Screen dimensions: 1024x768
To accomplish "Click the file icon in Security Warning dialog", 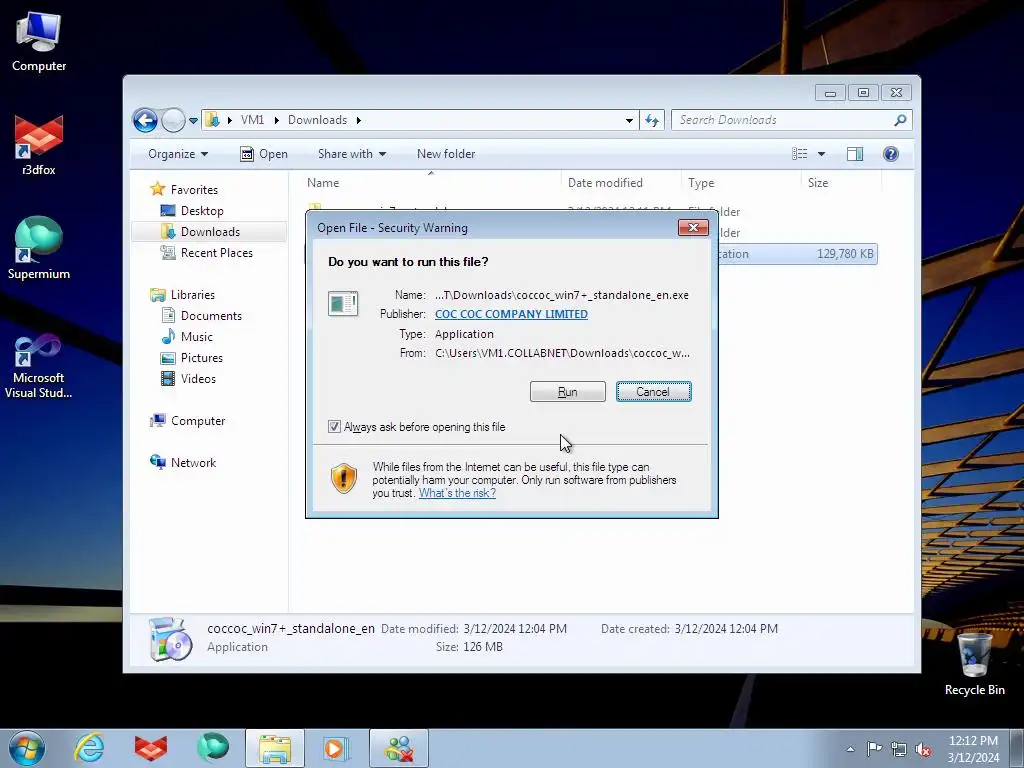I will (x=344, y=304).
